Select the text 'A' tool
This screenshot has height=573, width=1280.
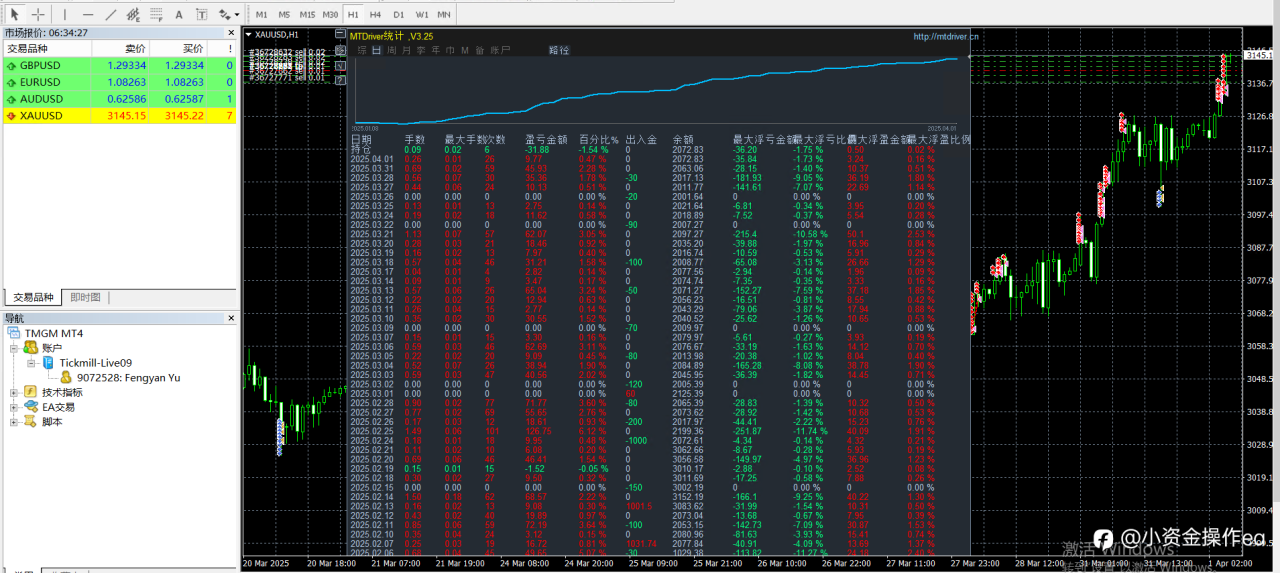point(179,15)
